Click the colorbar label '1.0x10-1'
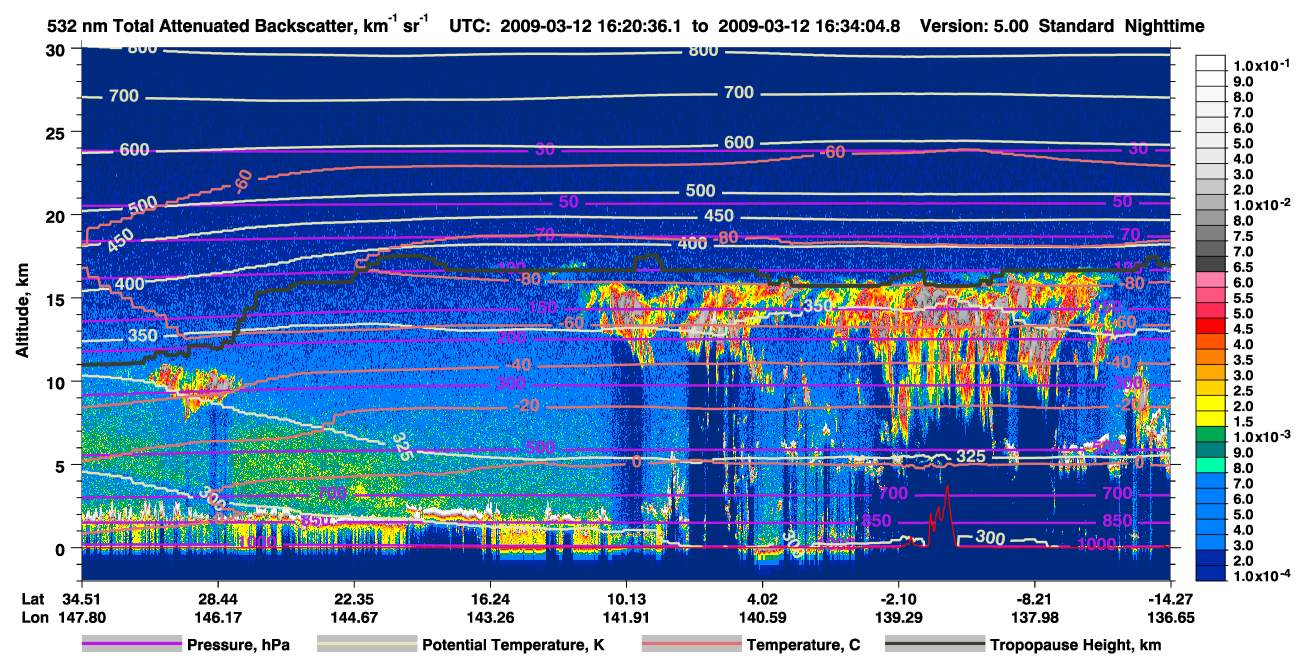 pyautogui.click(x=1262, y=63)
